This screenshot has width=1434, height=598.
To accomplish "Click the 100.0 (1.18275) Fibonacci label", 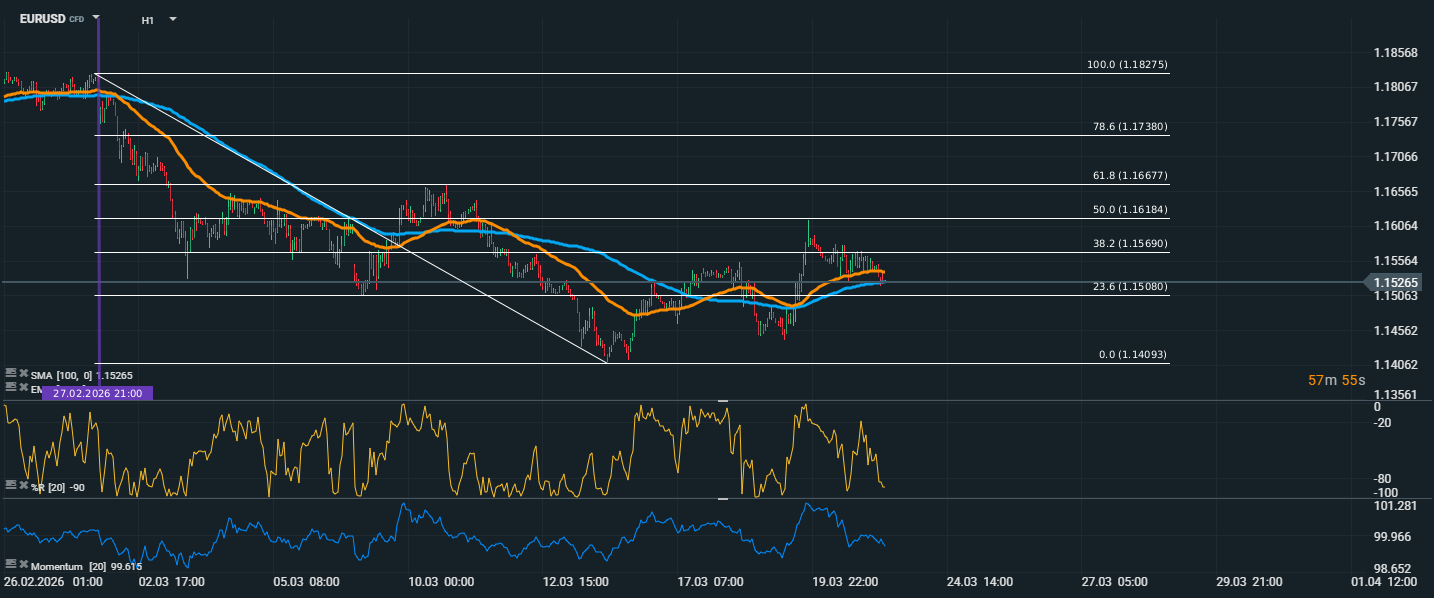I will pyautogui.click(x=1127, y=65).
